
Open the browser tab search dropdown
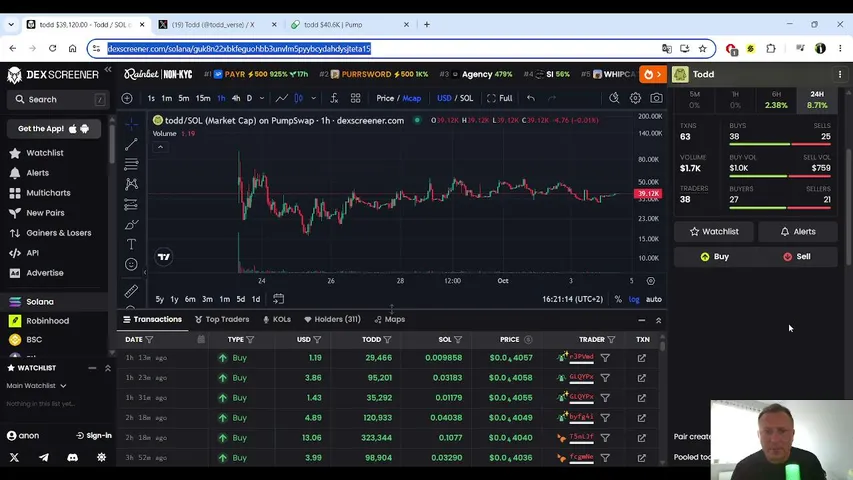[11, 24]
